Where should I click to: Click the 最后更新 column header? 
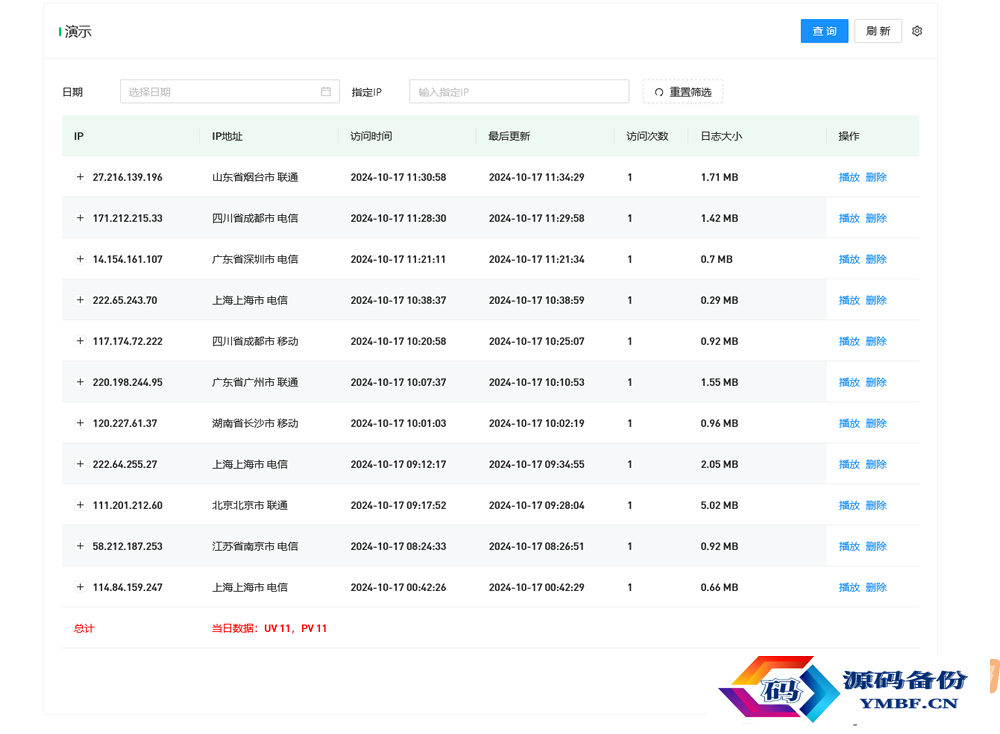coord(509,136)
